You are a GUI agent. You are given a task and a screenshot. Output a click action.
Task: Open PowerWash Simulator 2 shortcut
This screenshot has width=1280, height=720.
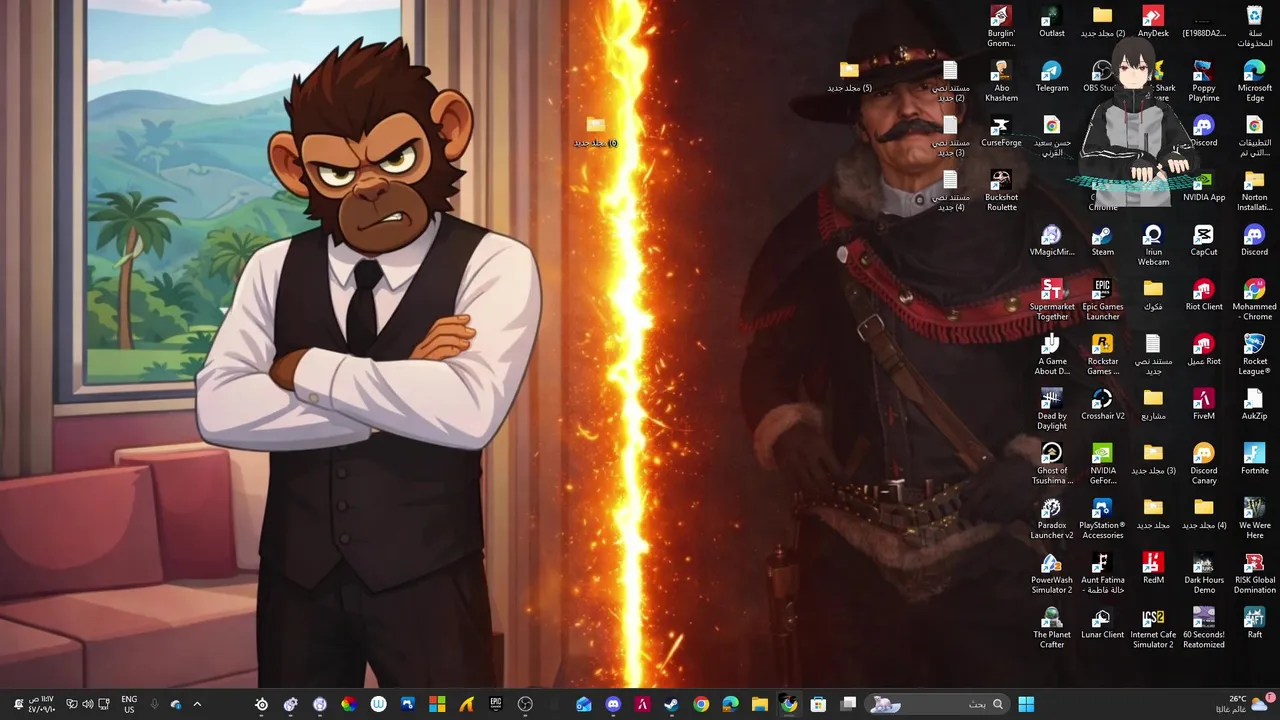point(1051,574)
